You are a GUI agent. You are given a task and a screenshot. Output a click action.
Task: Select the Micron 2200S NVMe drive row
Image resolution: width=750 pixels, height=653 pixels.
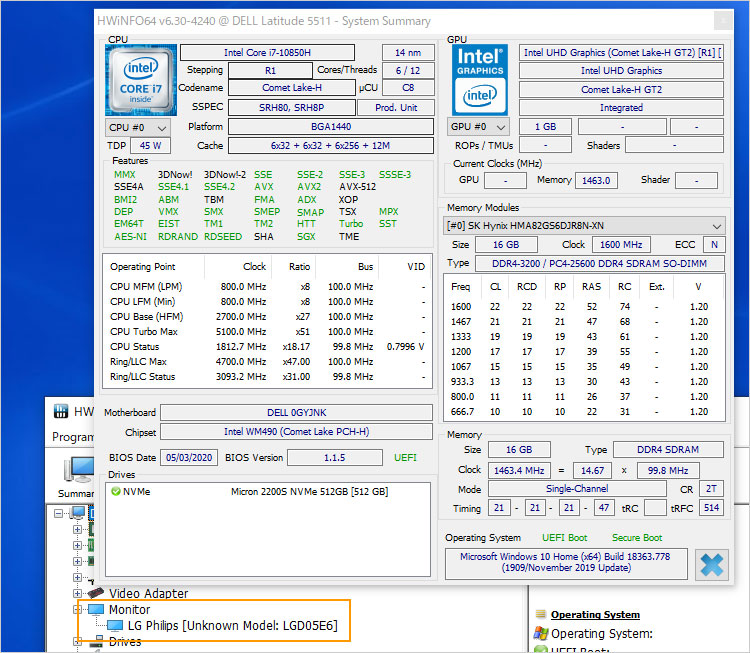(268, 491)
